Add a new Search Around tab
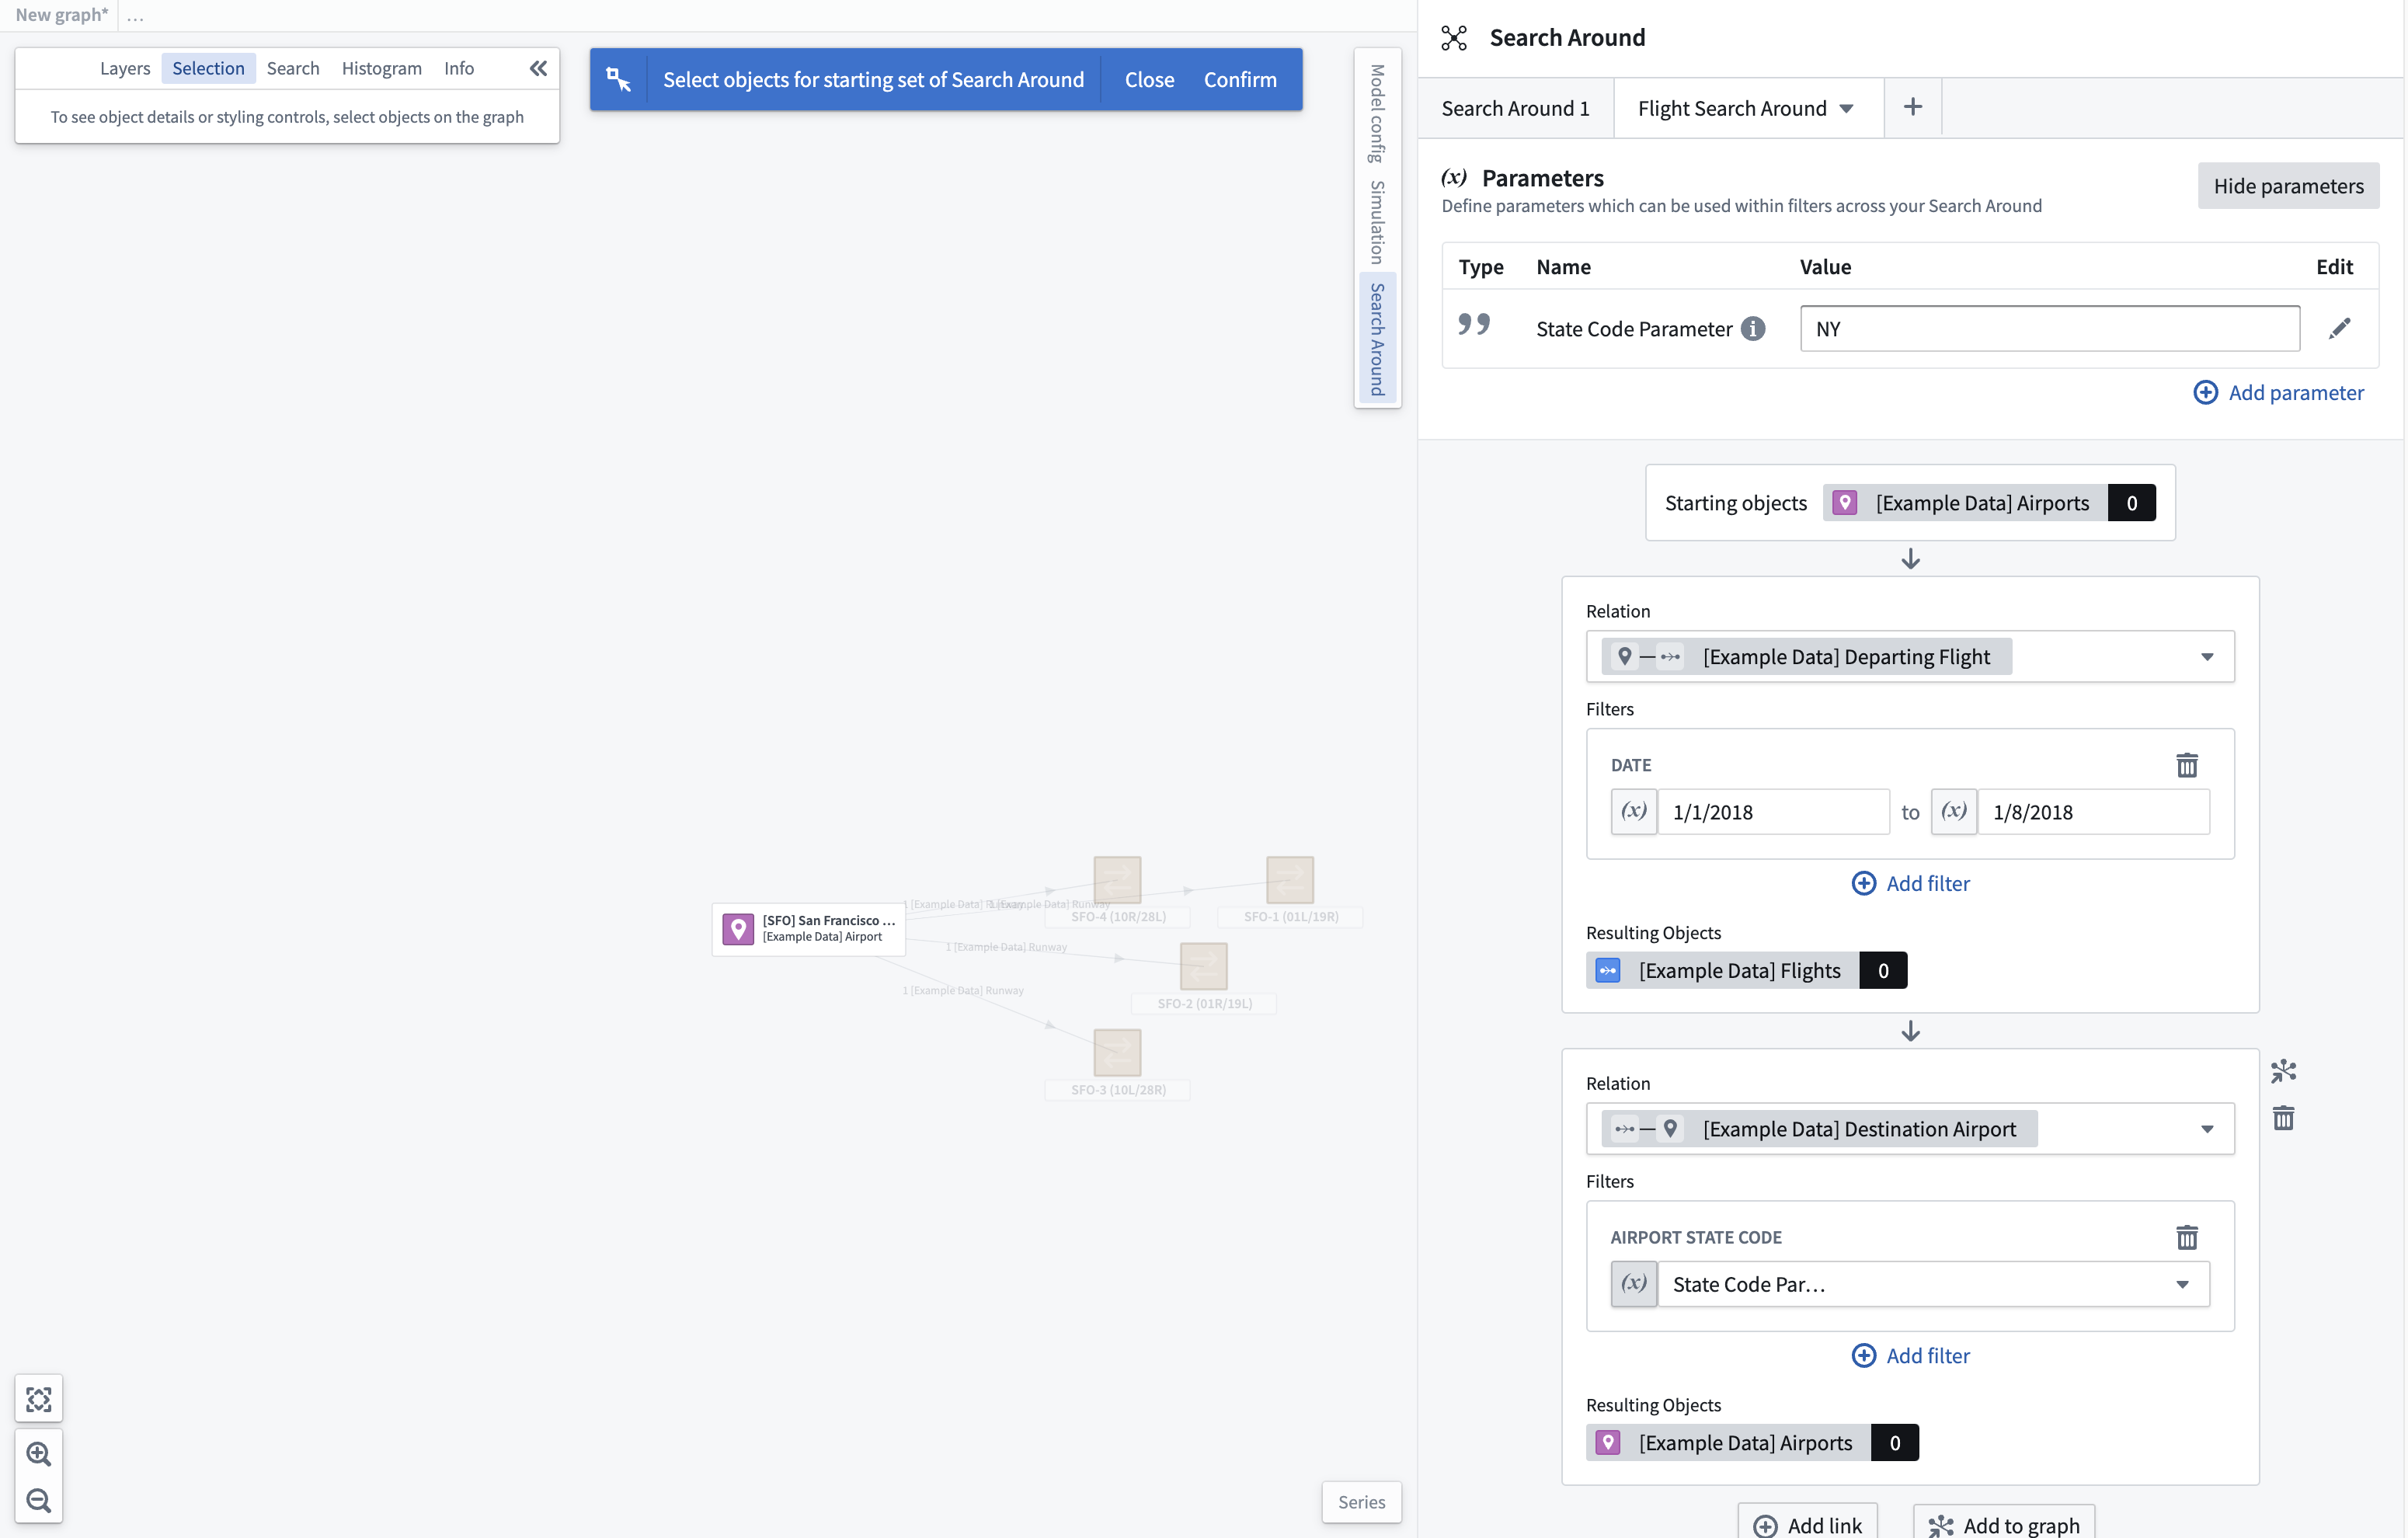 tap(1912, 107)
